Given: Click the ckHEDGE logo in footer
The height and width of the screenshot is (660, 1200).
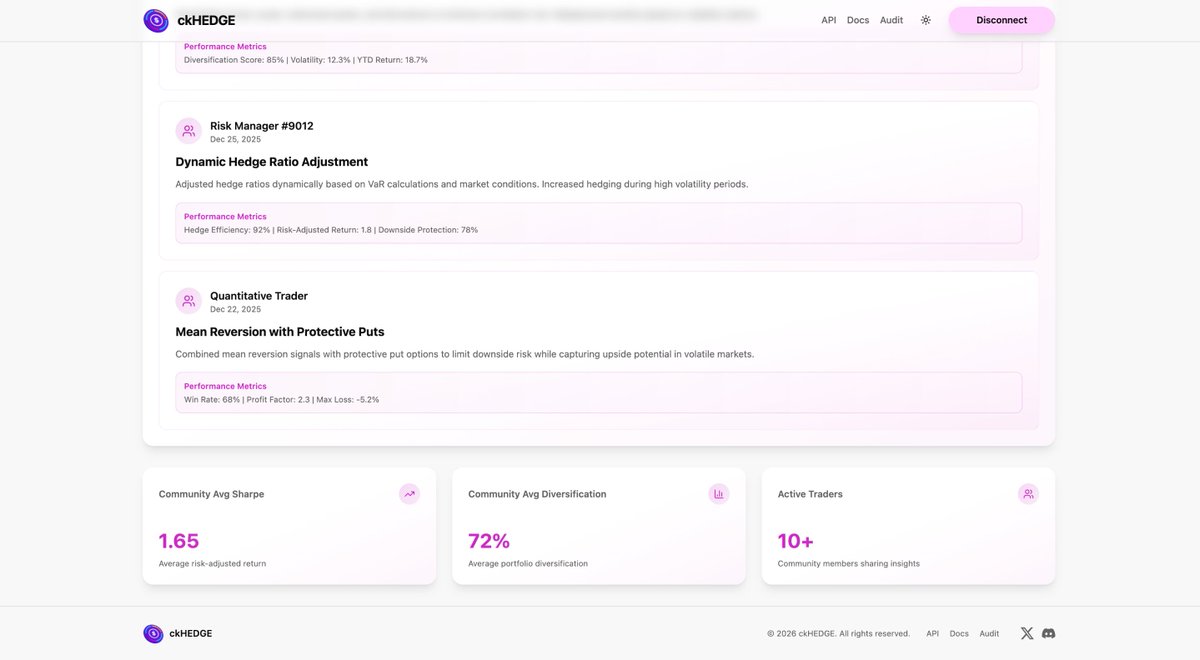Looking at the screenshot, I should point(178,633).
